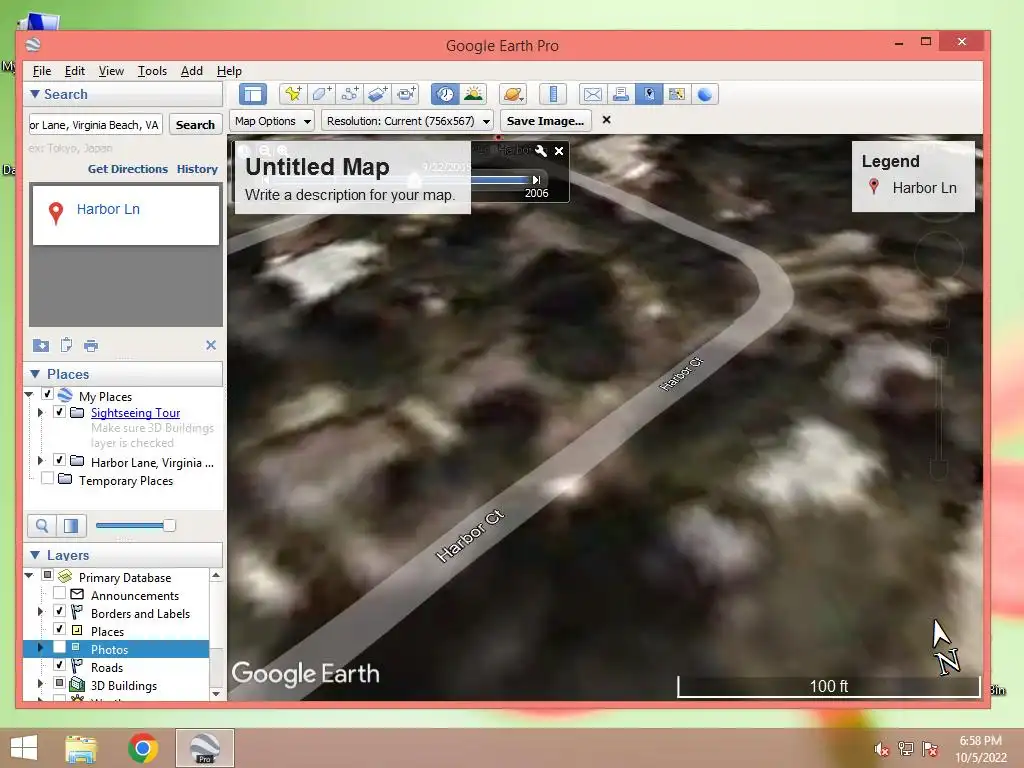Collapse the My Places tree node

29,394
